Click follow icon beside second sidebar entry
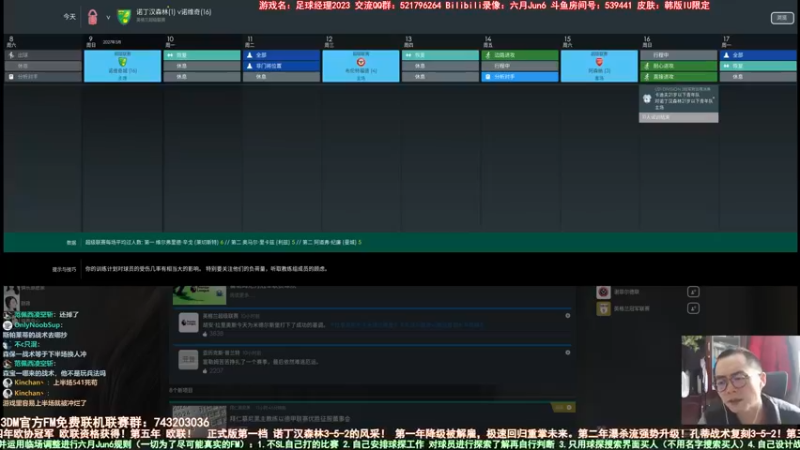800x450 pixels. click(693, 308)
